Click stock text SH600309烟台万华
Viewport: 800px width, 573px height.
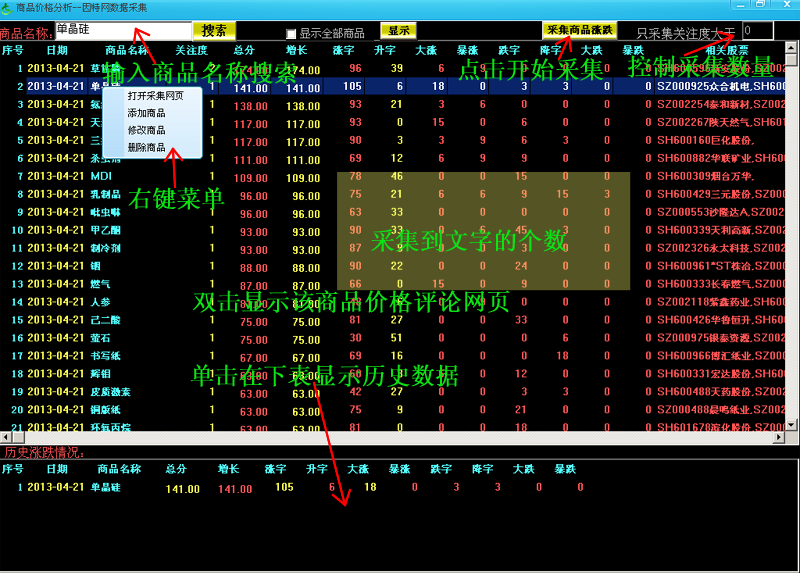tap(706, 177)
